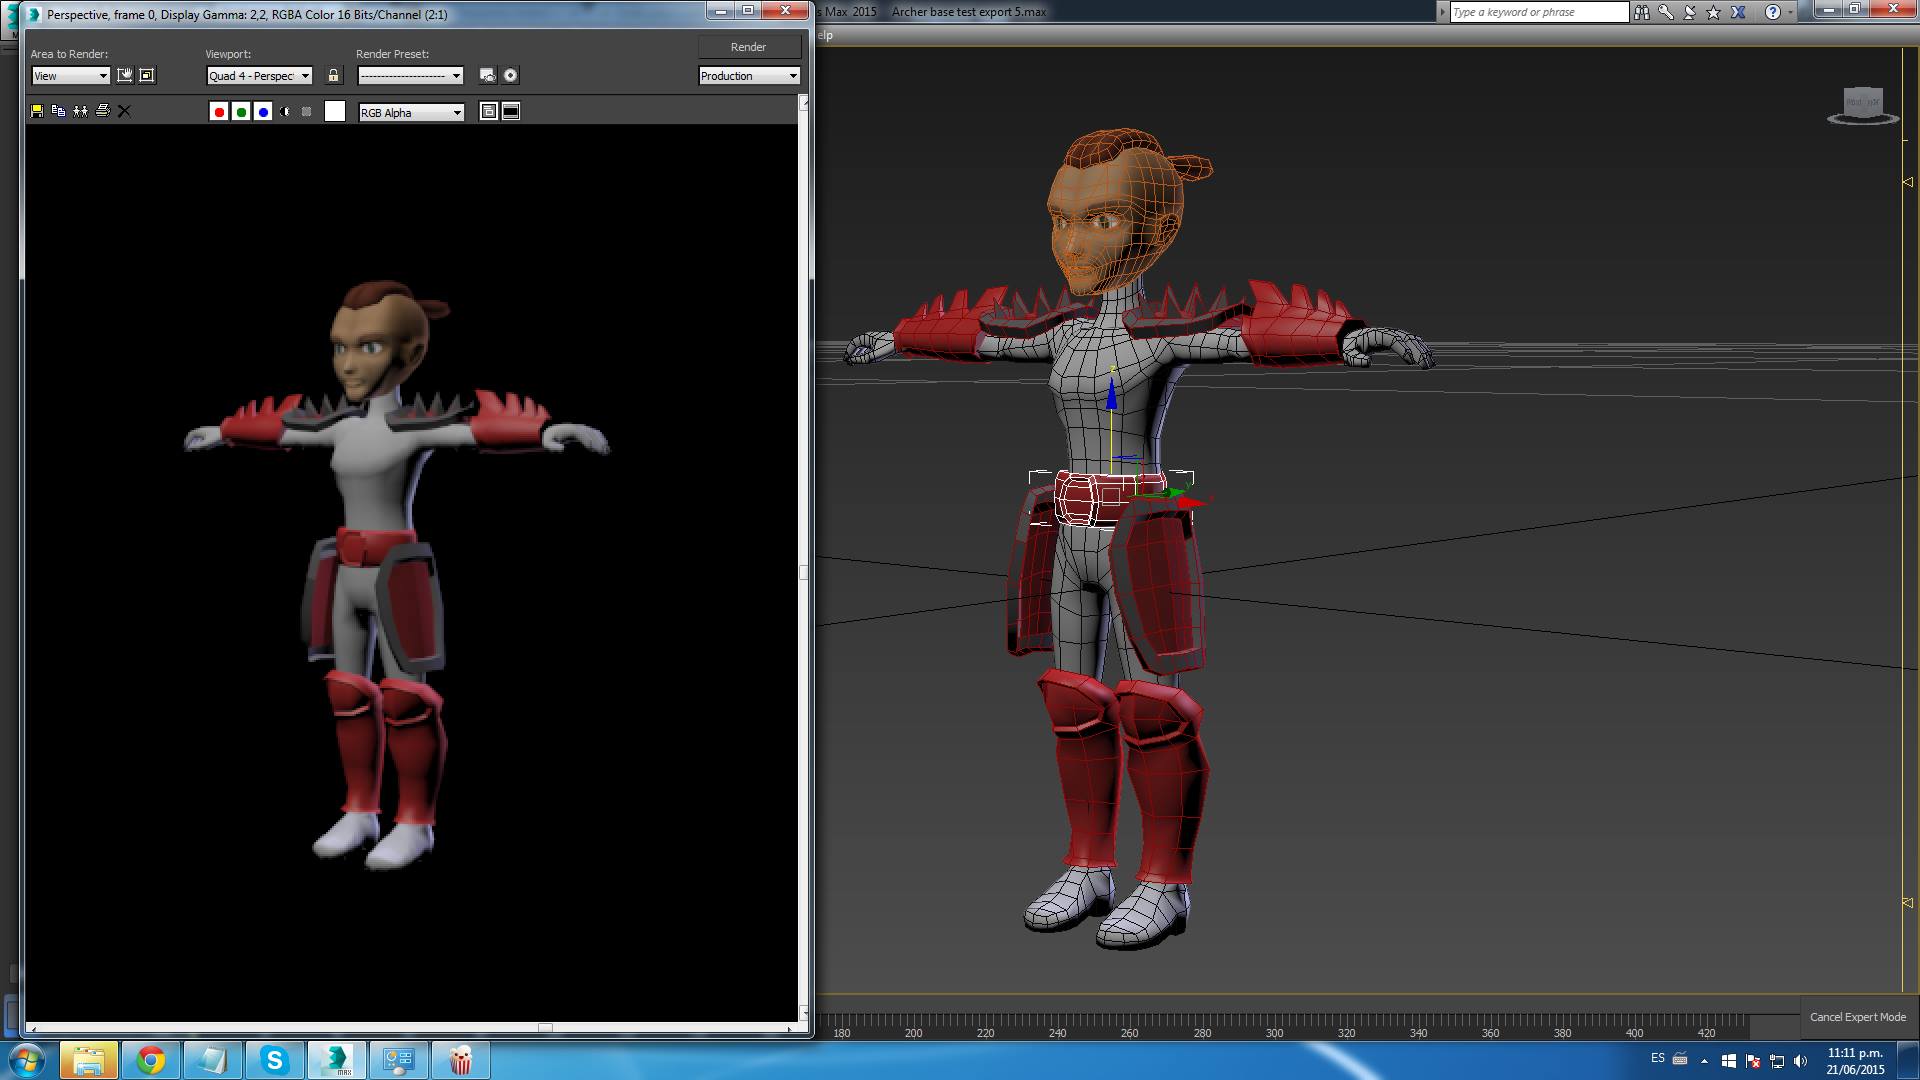The height and width of the screenshot is (1080, 1920).
Task: Click the Edit Region icon
Action: [125, 76]
